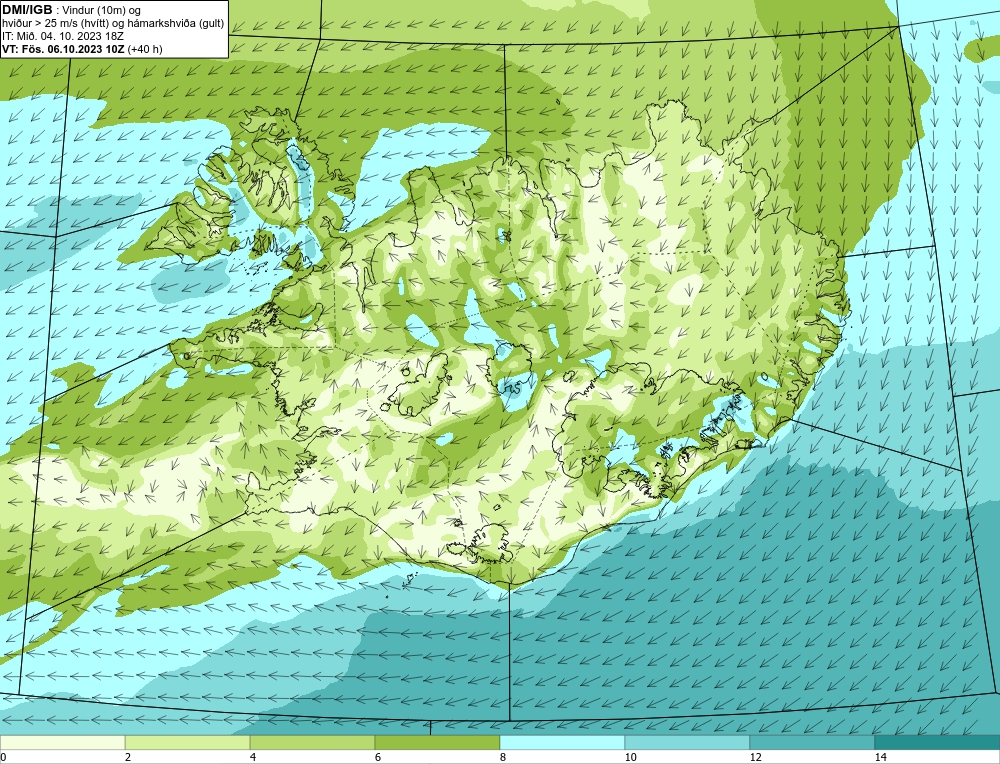1000x764 pixels.
Task: Click the legend value label 10
Action: coord(631,757)
